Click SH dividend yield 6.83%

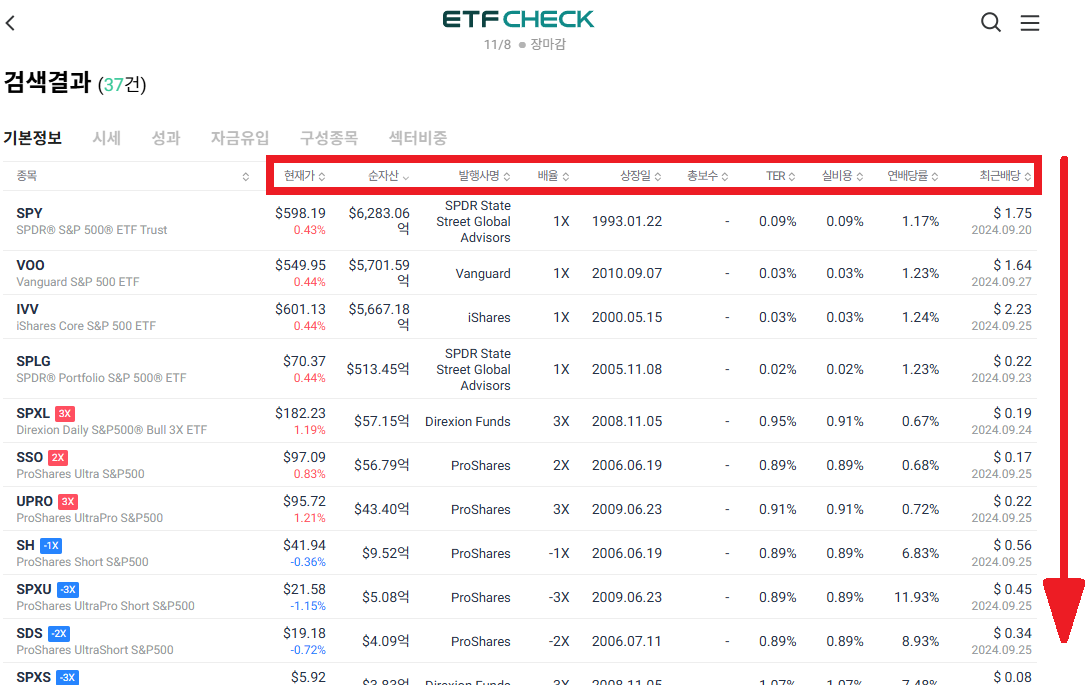pyautogui.click(x=920, y=554)
